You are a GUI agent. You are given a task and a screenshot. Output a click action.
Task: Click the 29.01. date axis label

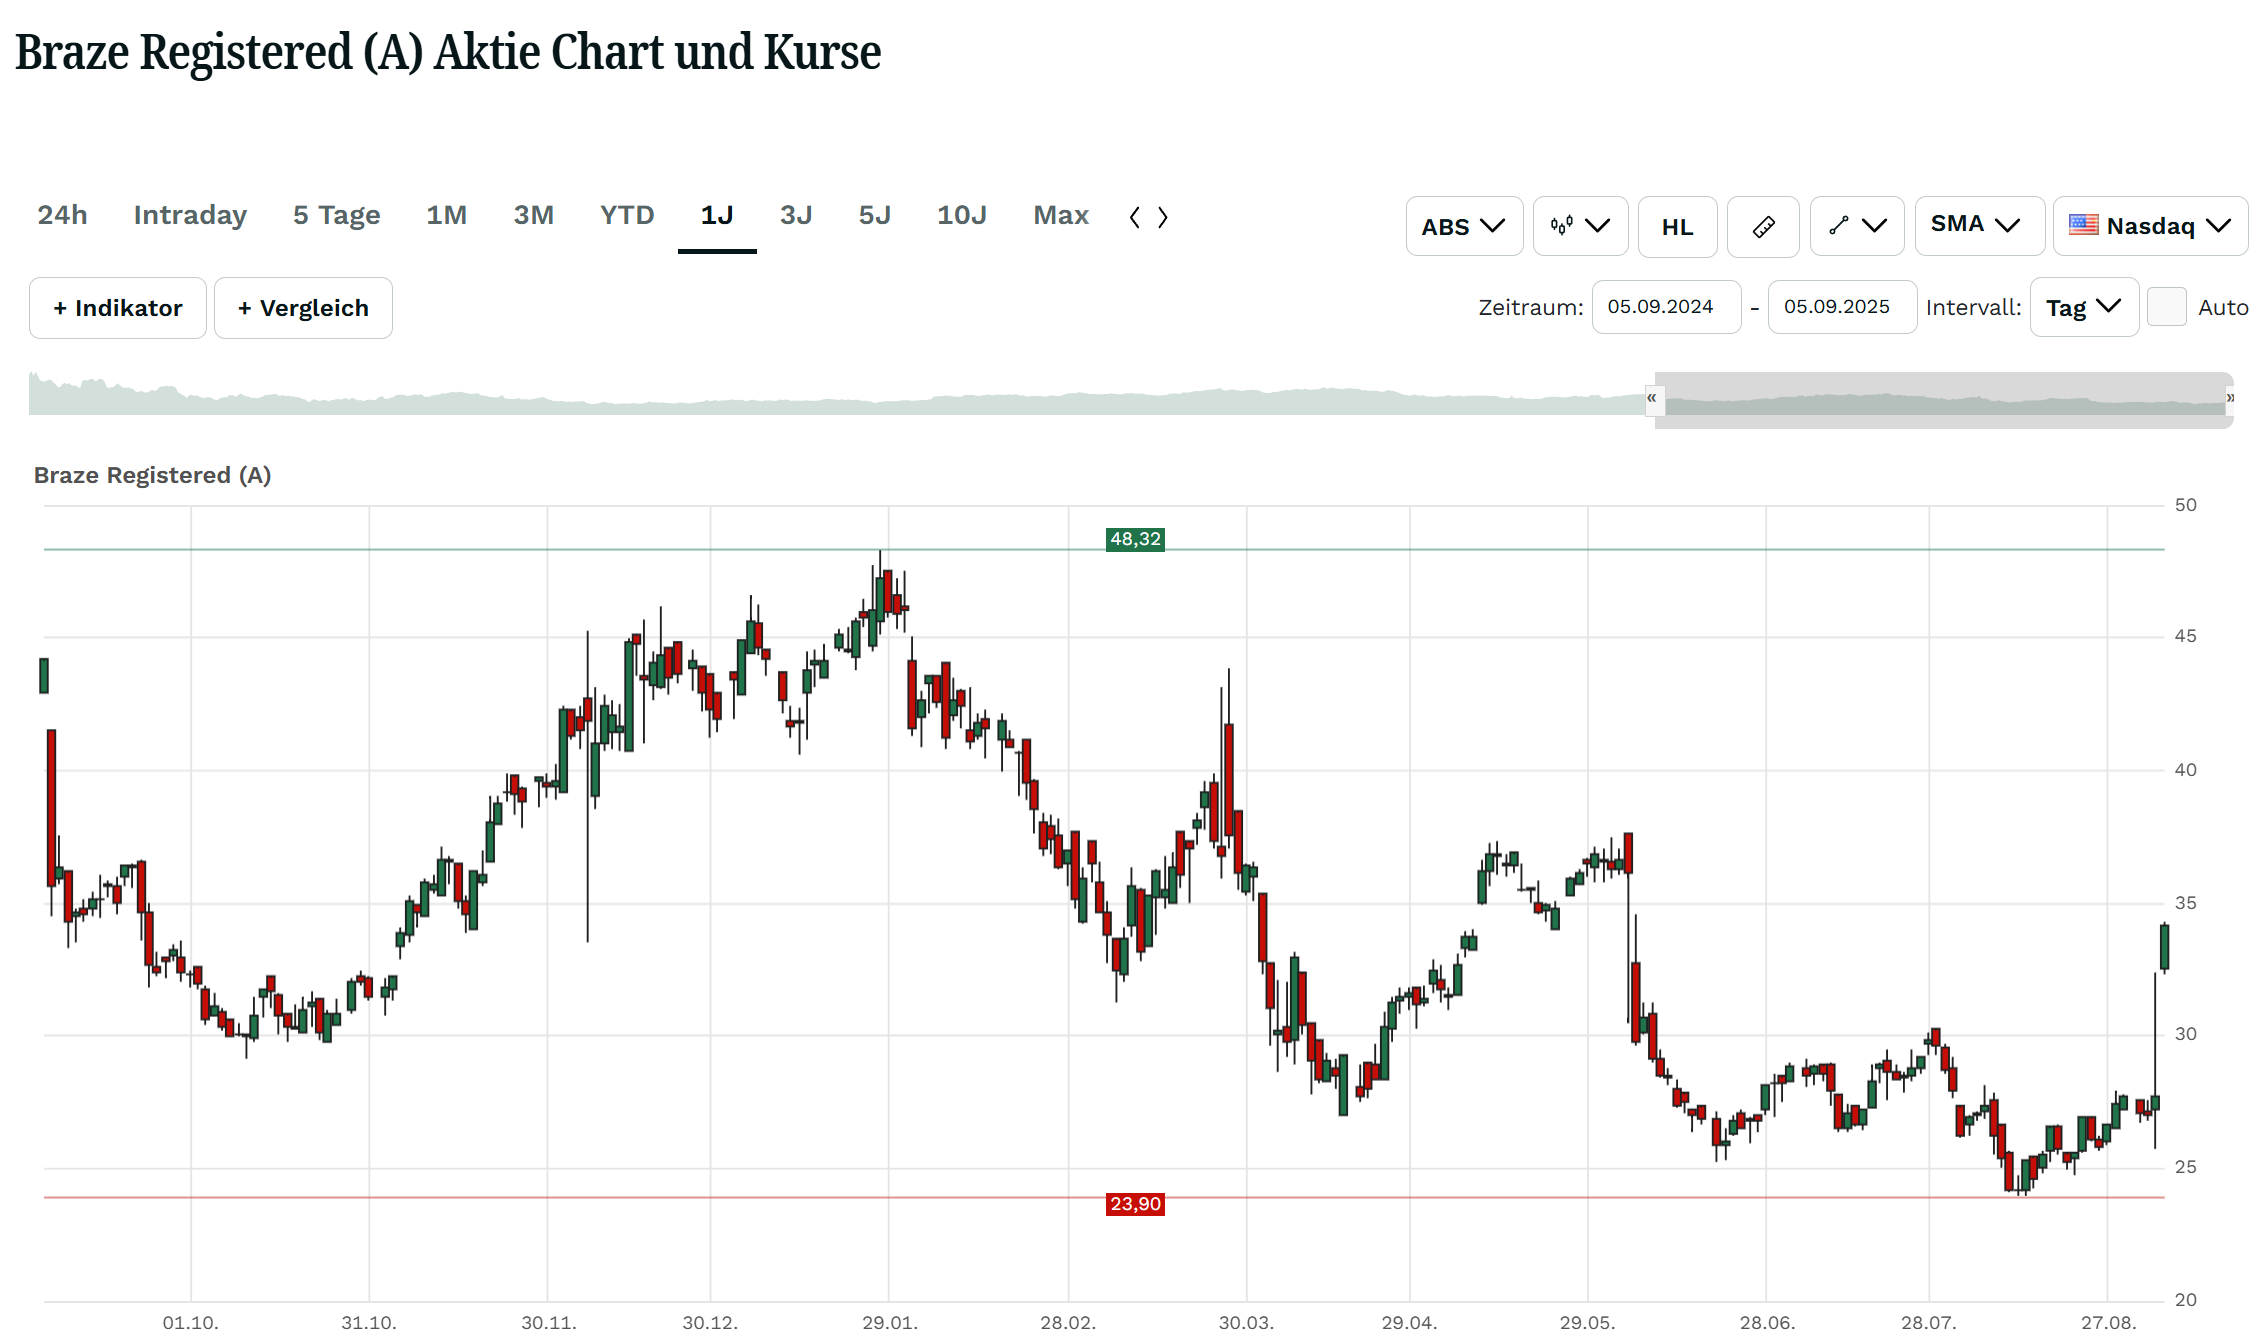889,1322
